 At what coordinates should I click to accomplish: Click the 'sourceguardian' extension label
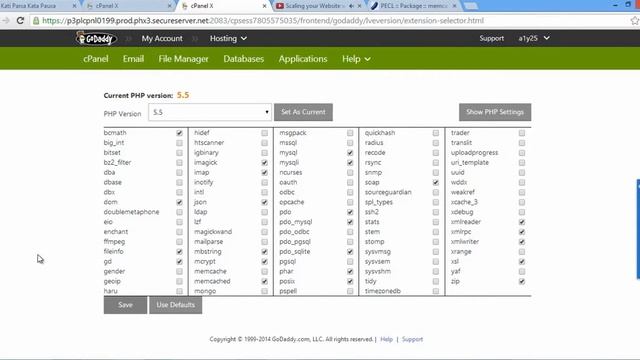click(x=388, y=192)
